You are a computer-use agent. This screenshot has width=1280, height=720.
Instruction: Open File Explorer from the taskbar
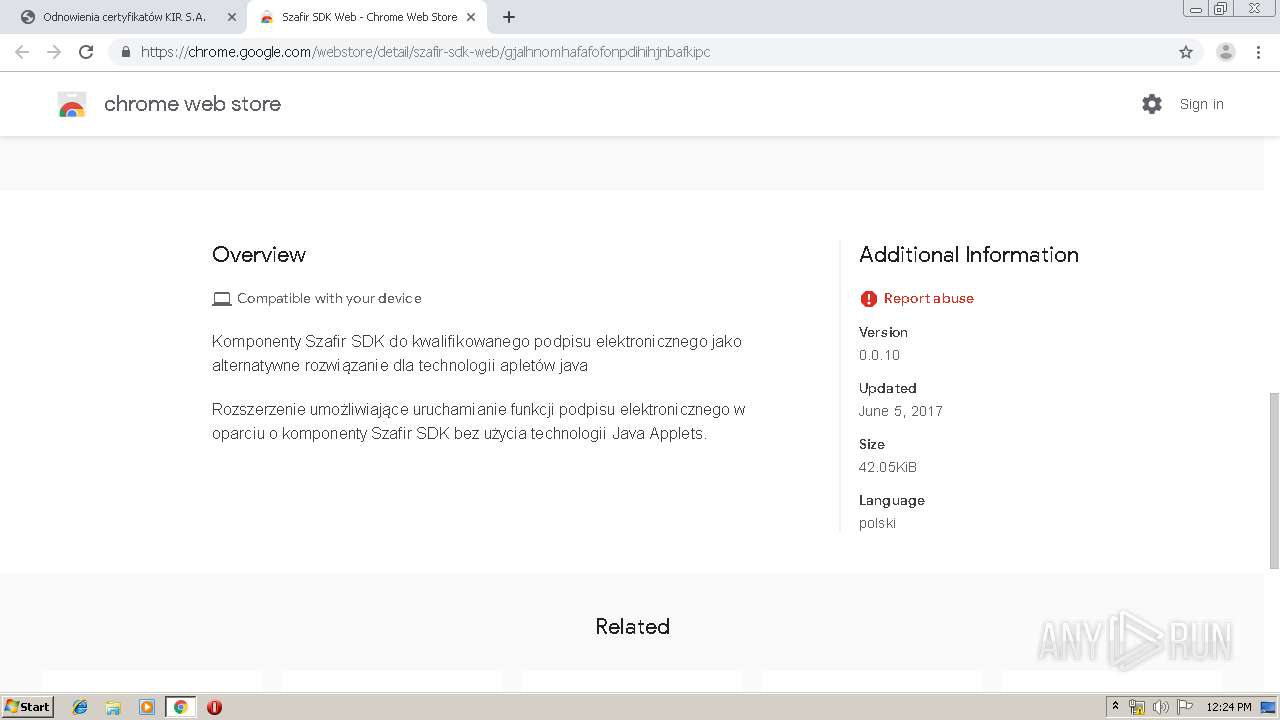tap(113, 707)
